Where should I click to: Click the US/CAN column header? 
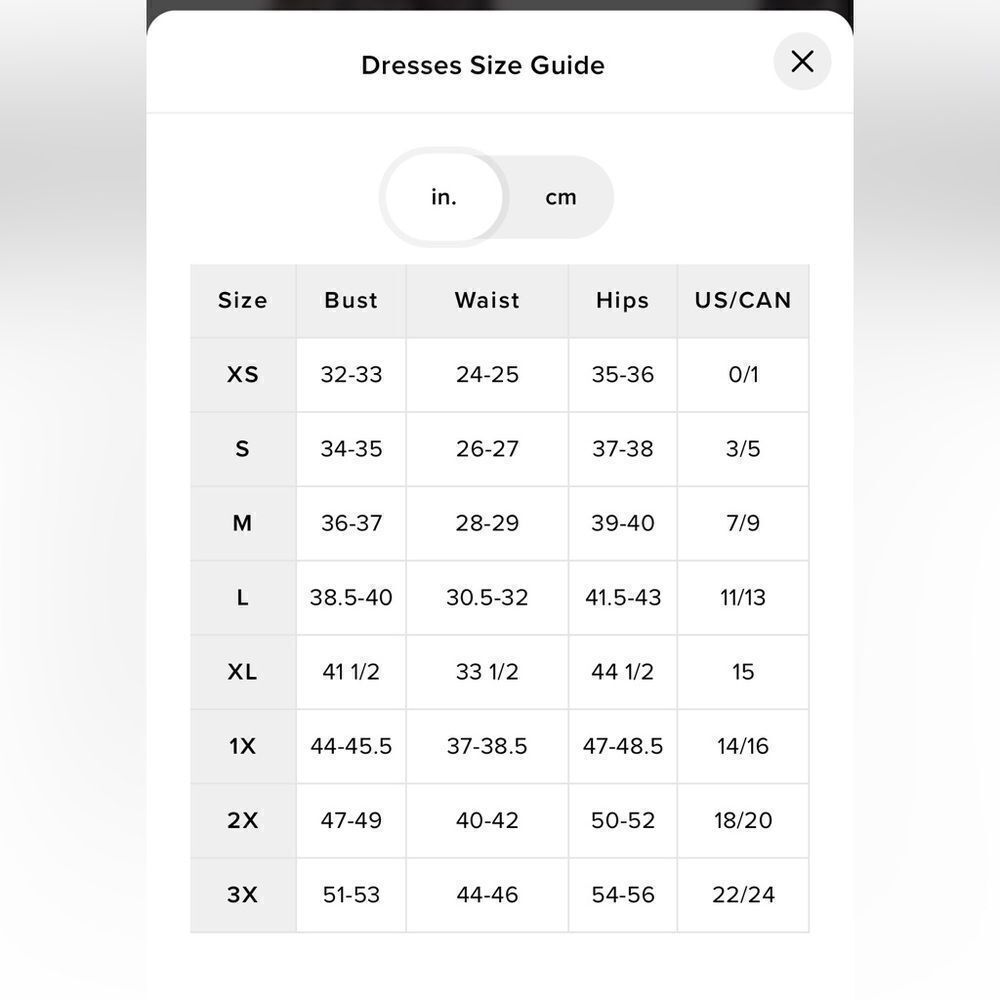click(743, 300)
